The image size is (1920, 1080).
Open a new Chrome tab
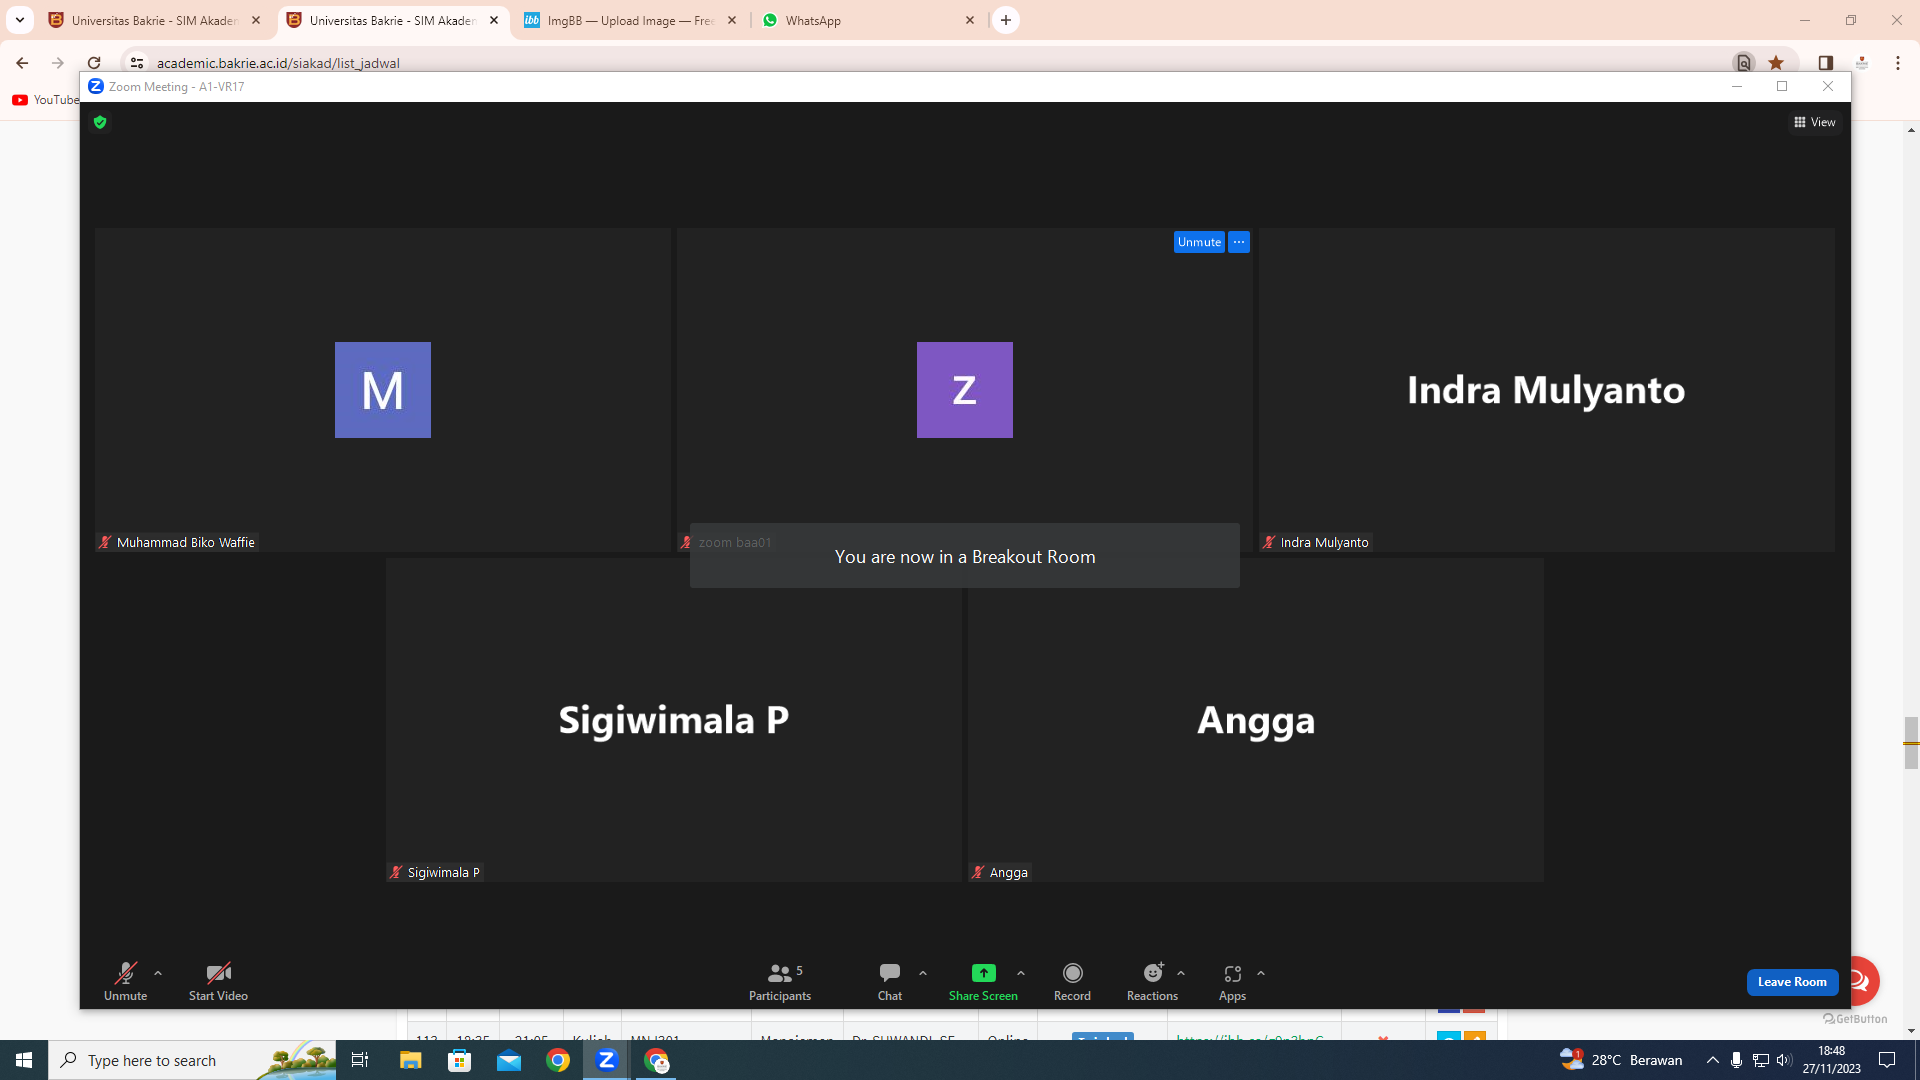click(x=1006, y=20)
